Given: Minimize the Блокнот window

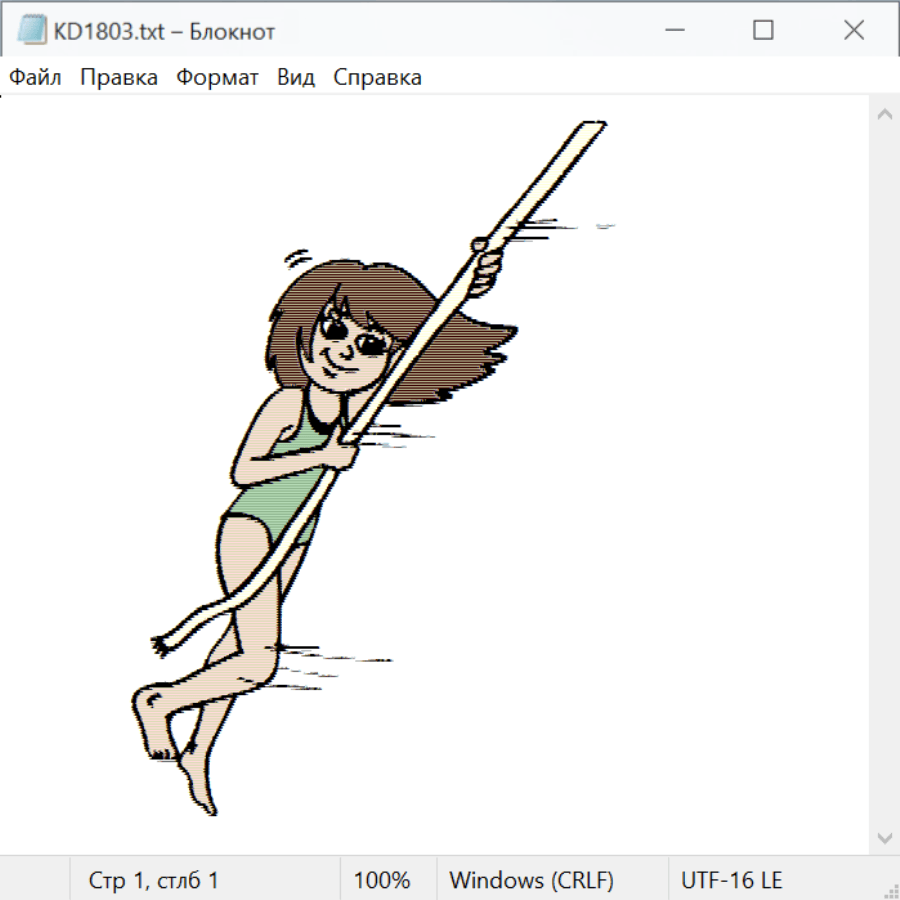Looking at the screenshot, I should [673, 31].
